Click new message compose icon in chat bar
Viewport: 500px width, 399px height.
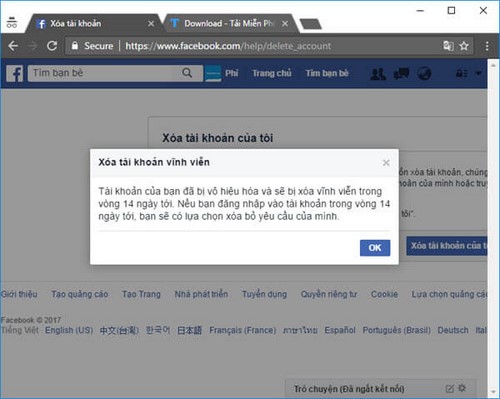(449, 388)
